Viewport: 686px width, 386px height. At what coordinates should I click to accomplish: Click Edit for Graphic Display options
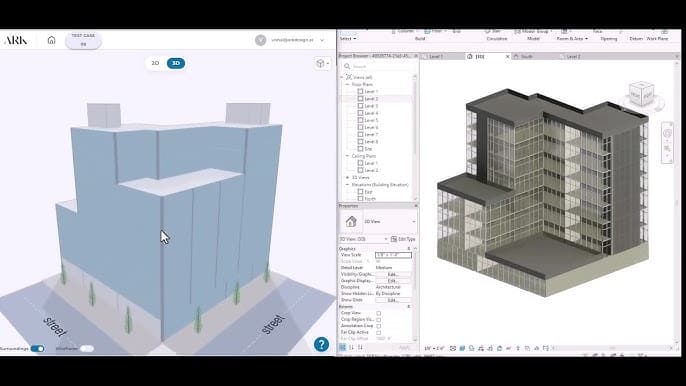click(x=393, y=281)
